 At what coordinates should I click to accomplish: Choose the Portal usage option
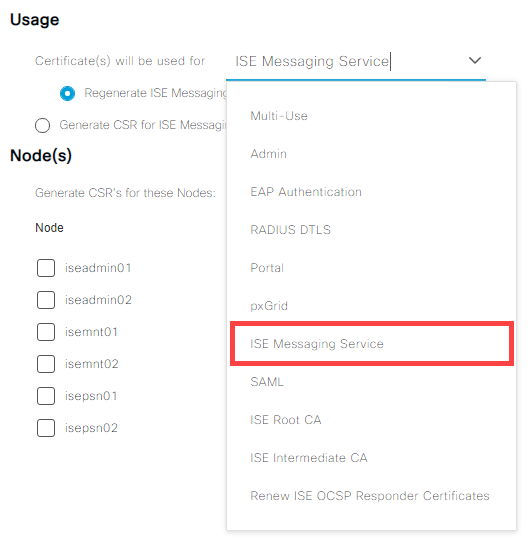(x=371, y=268)
